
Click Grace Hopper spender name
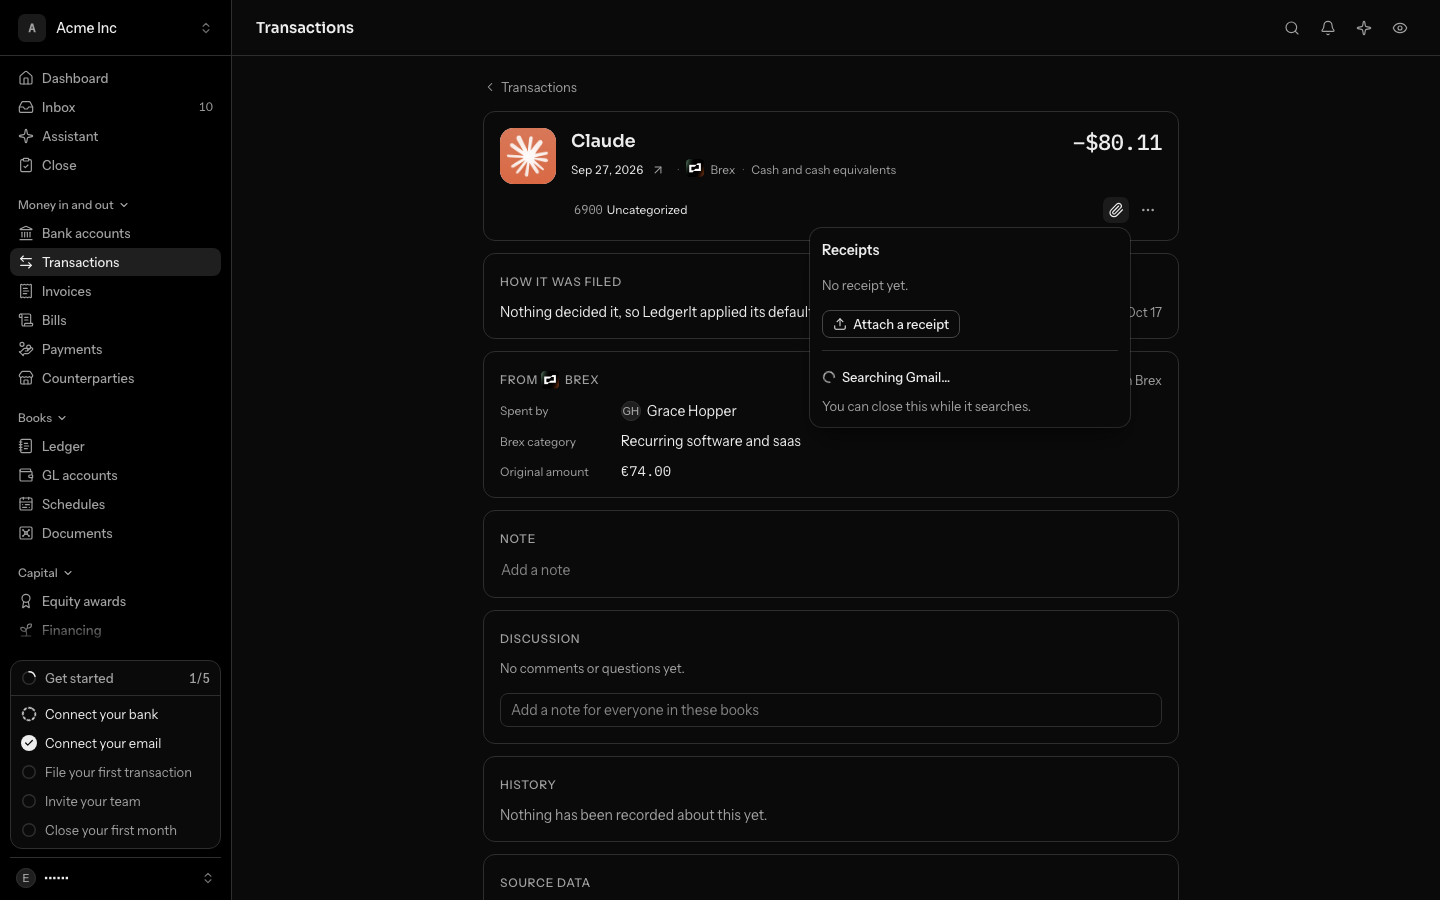(x=691, y=411)
